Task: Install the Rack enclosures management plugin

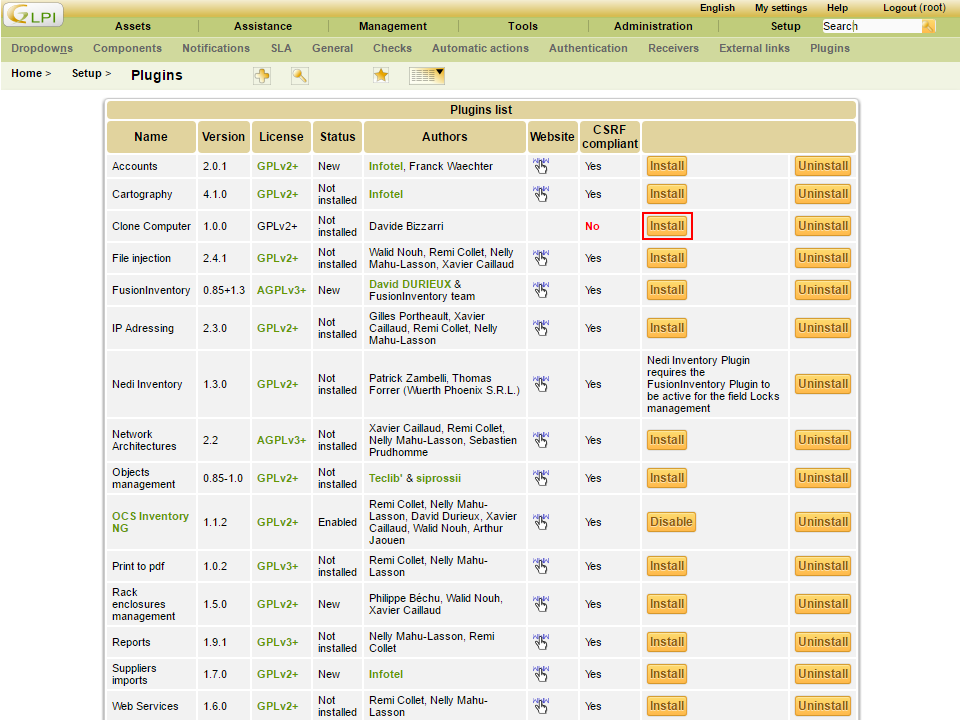Action: pos(667,604)
